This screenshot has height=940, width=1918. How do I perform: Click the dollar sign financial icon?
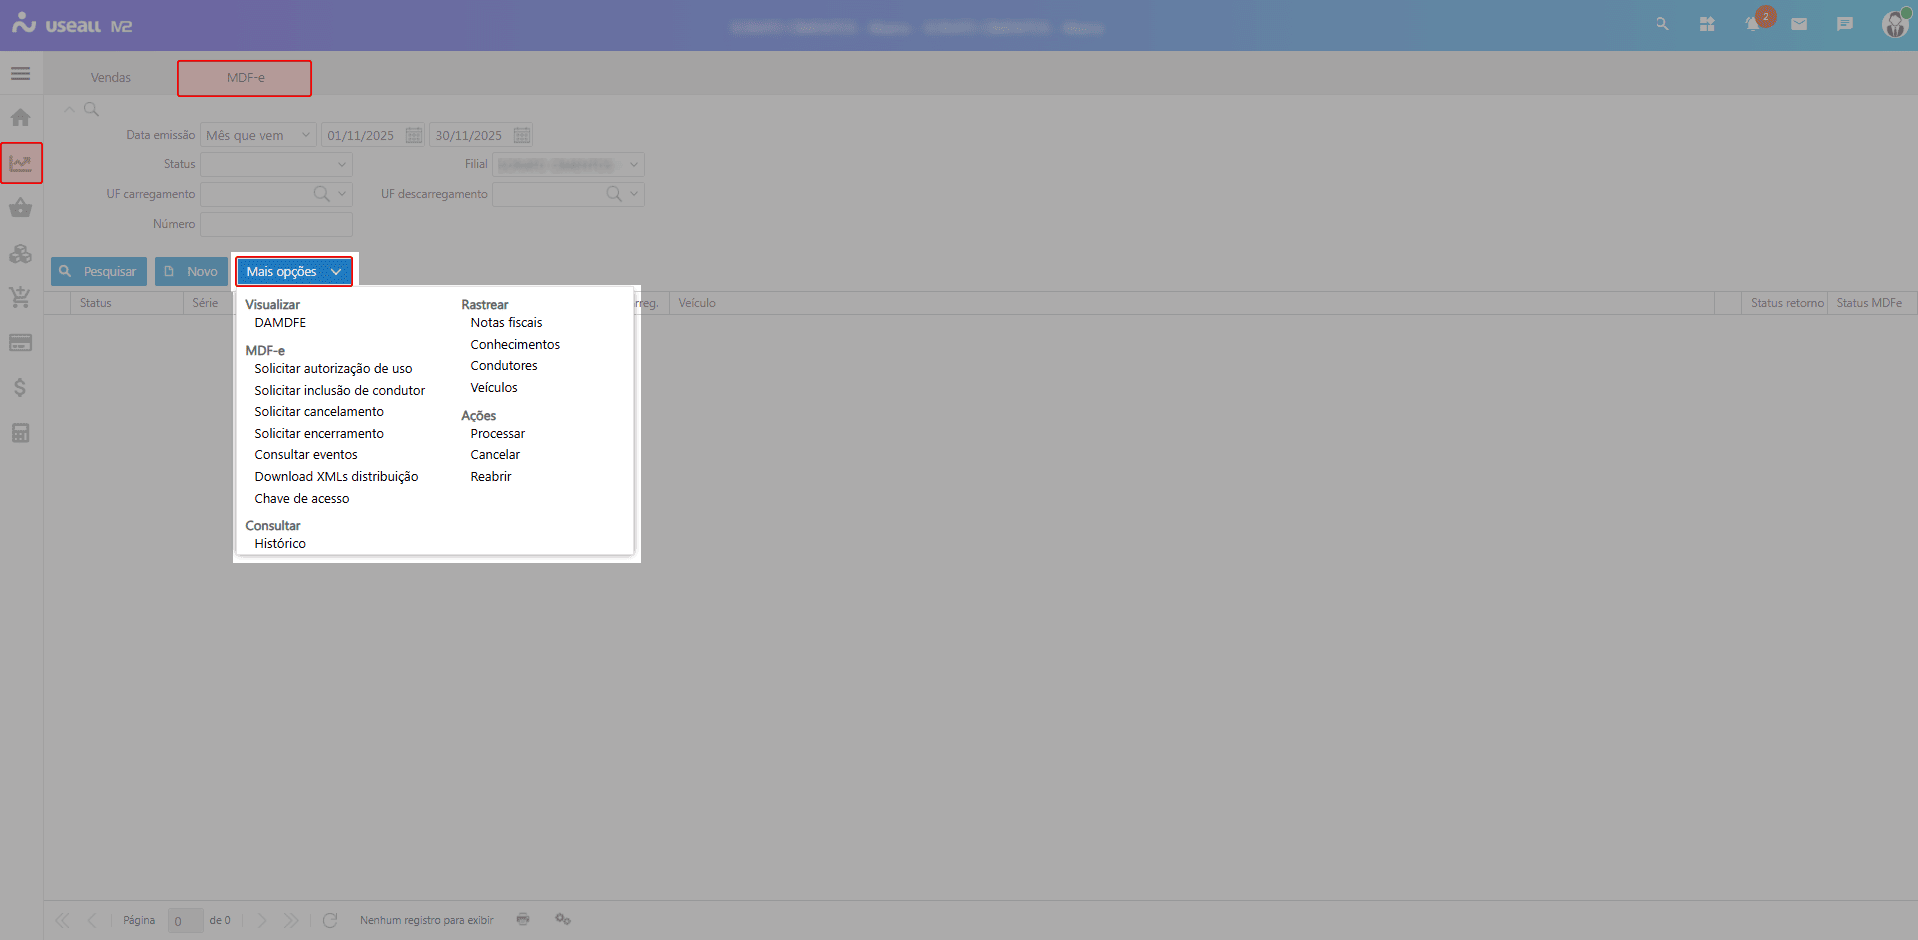(x=20, y=388)
